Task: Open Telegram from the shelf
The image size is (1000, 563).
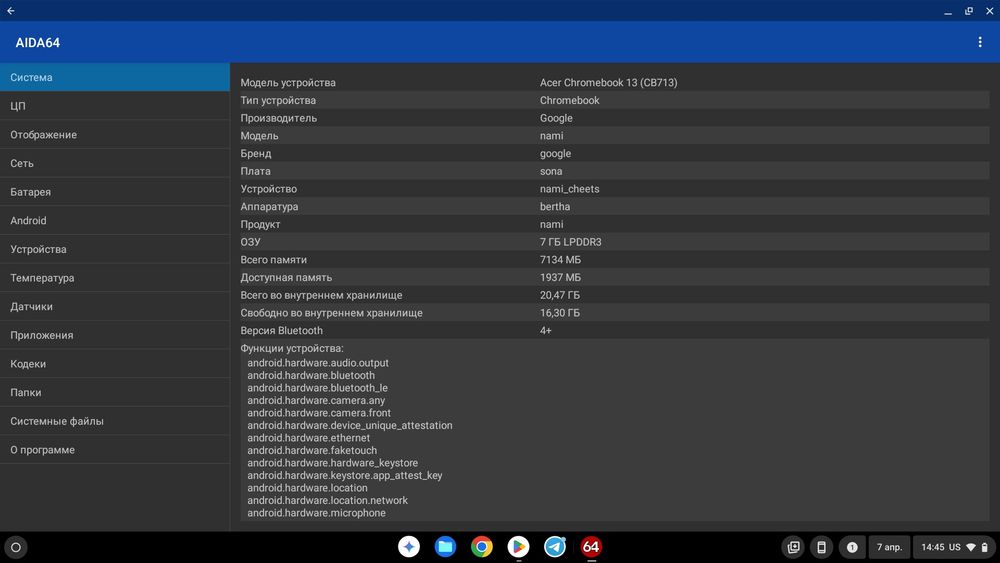Action: 554,546
